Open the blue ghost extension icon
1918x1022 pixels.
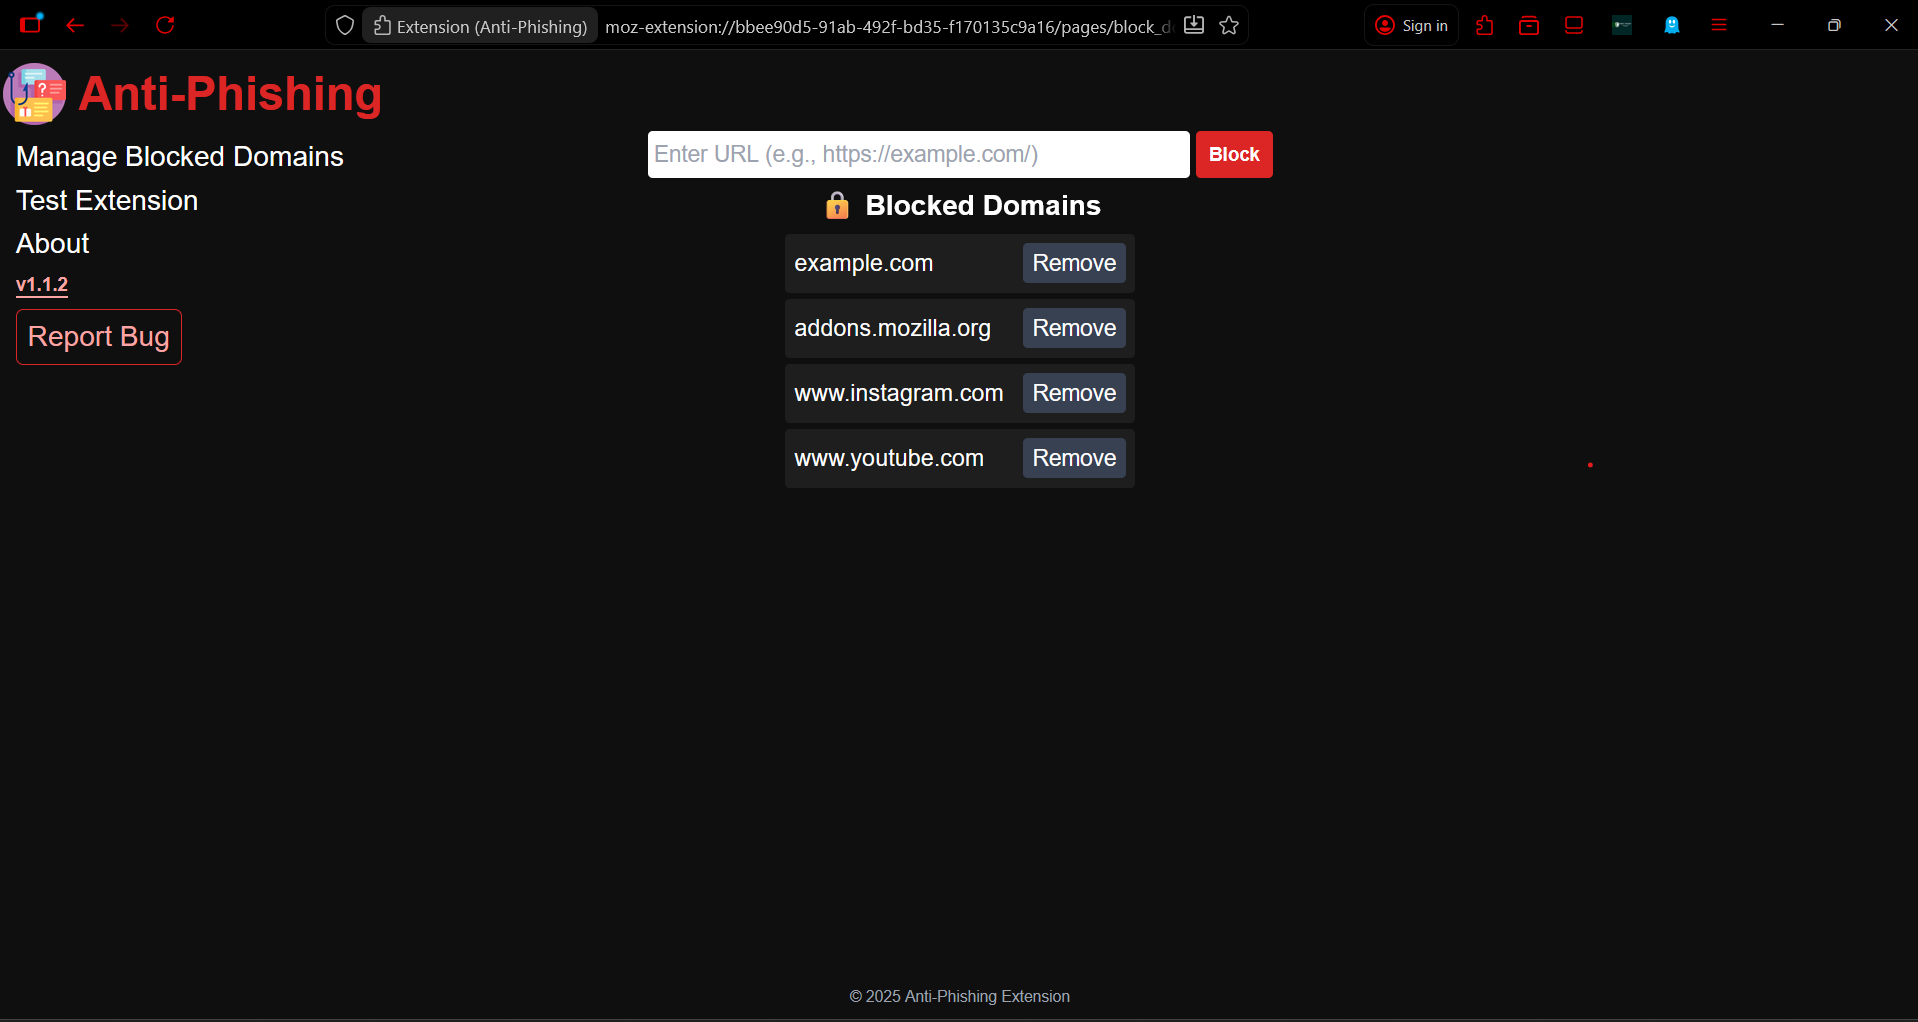click(1671, 26)
